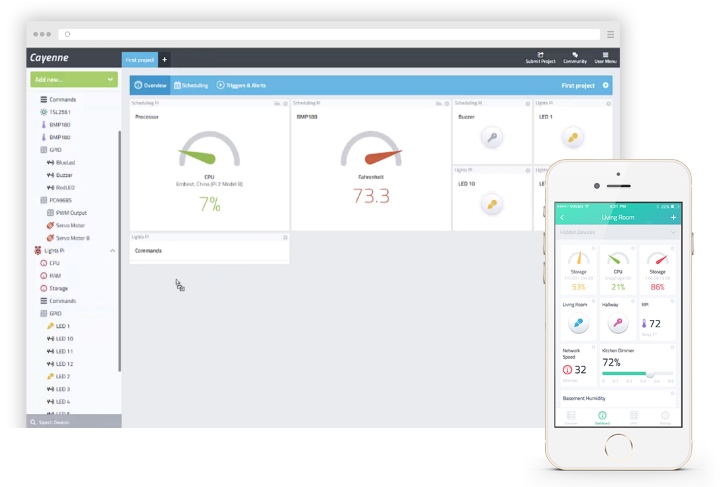
Task: Select LED 4 in the sidebar
Action: [58, 402]
